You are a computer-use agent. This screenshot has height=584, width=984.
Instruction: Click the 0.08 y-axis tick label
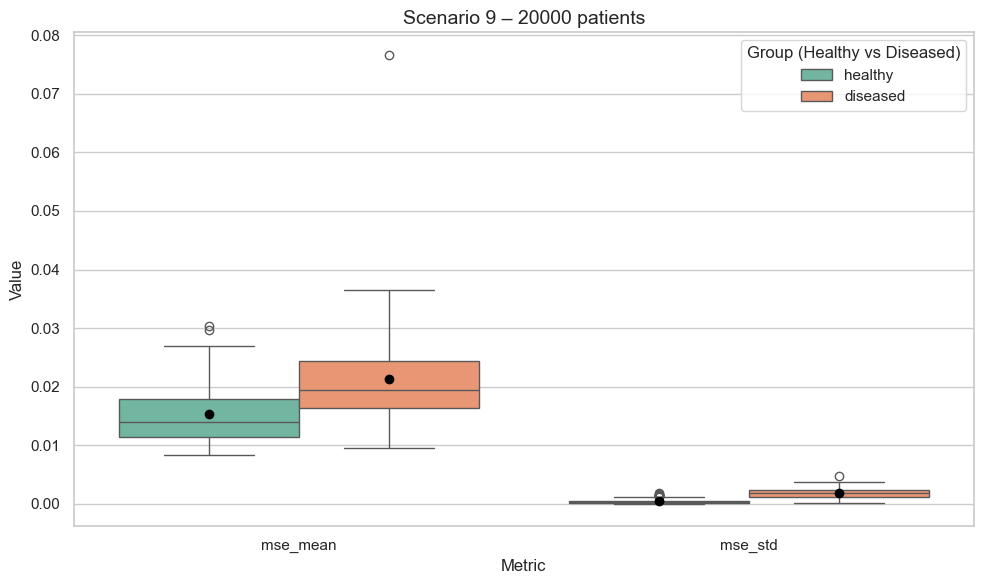46,36
